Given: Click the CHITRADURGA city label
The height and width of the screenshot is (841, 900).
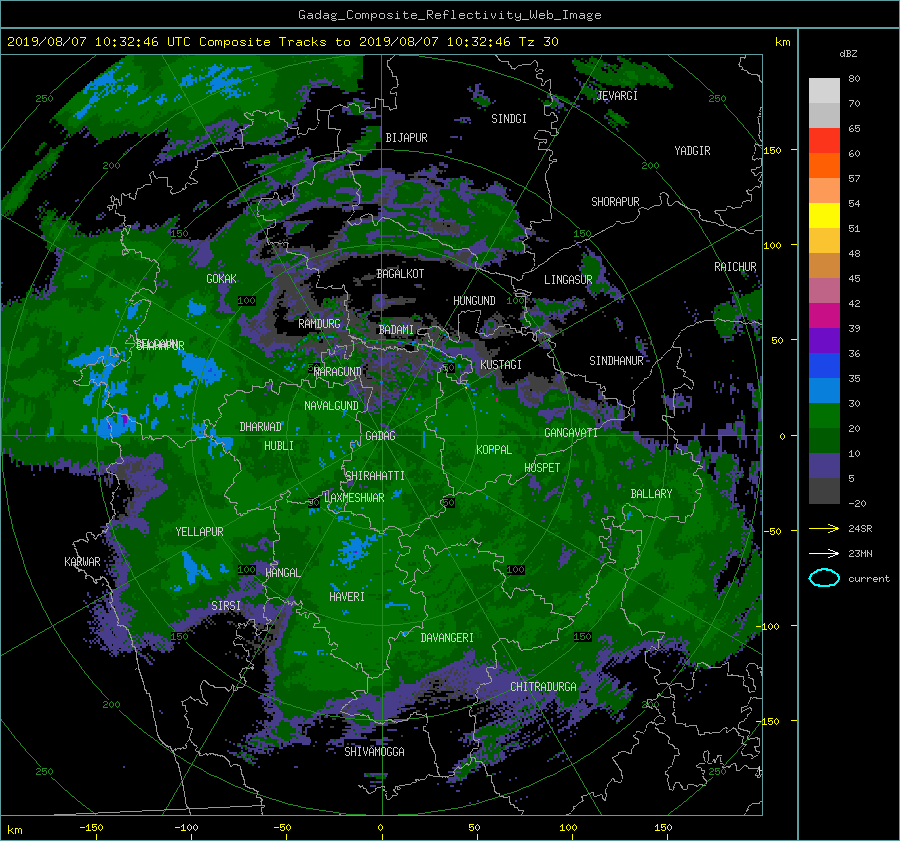Looking at the screenshot, I should (x=544, y=687).
